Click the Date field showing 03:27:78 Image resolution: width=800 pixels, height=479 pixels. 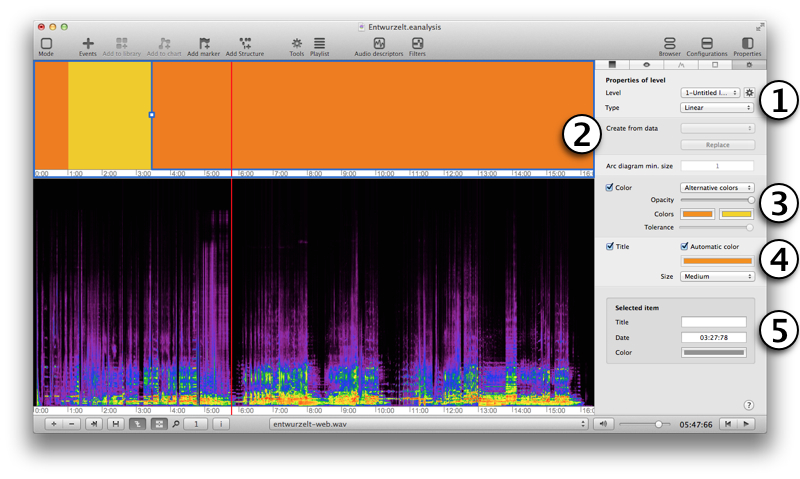(x=714, y=337)
